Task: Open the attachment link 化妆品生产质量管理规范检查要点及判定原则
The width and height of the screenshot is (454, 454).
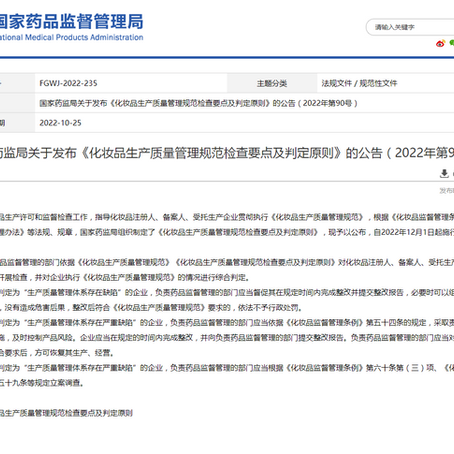Action: click(66, 413)
